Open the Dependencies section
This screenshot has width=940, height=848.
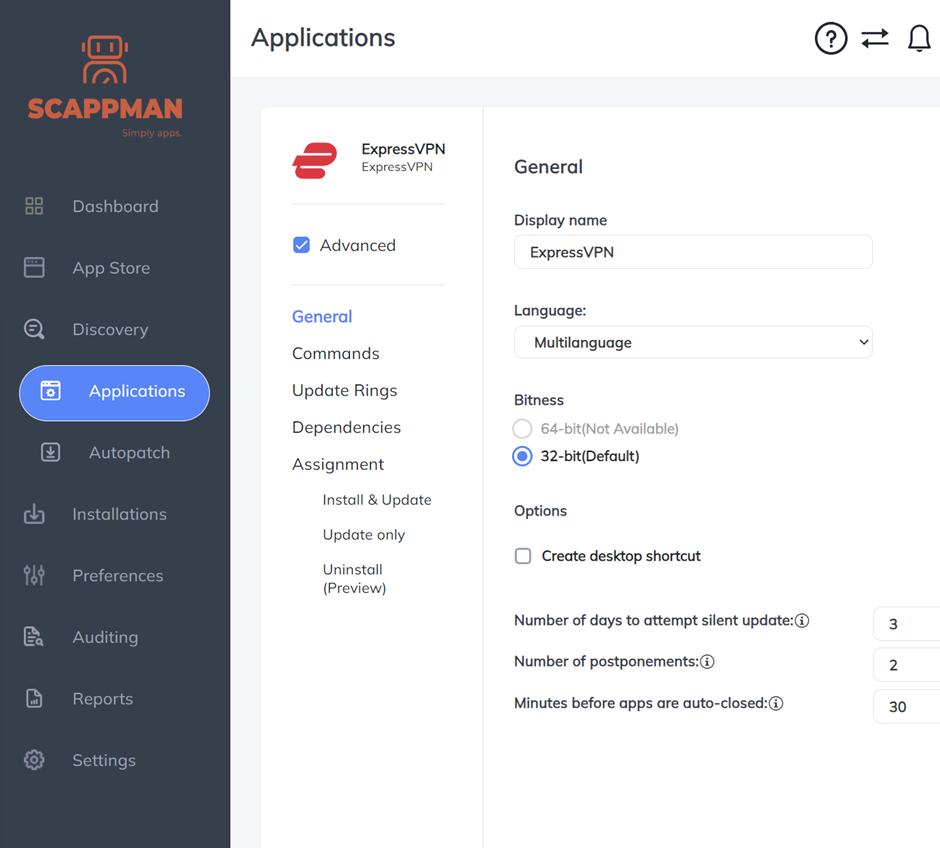[x=346, y=427]
